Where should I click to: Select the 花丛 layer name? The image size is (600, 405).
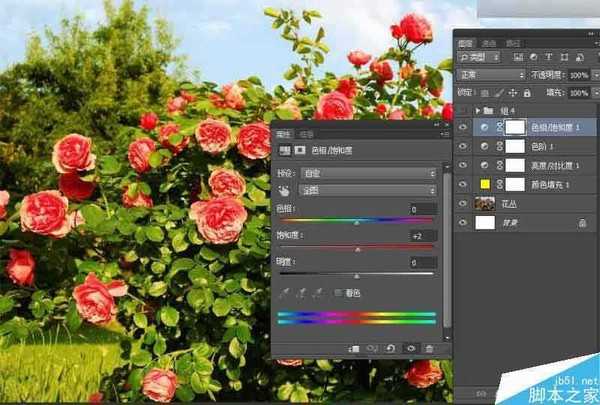pos(509,204)
